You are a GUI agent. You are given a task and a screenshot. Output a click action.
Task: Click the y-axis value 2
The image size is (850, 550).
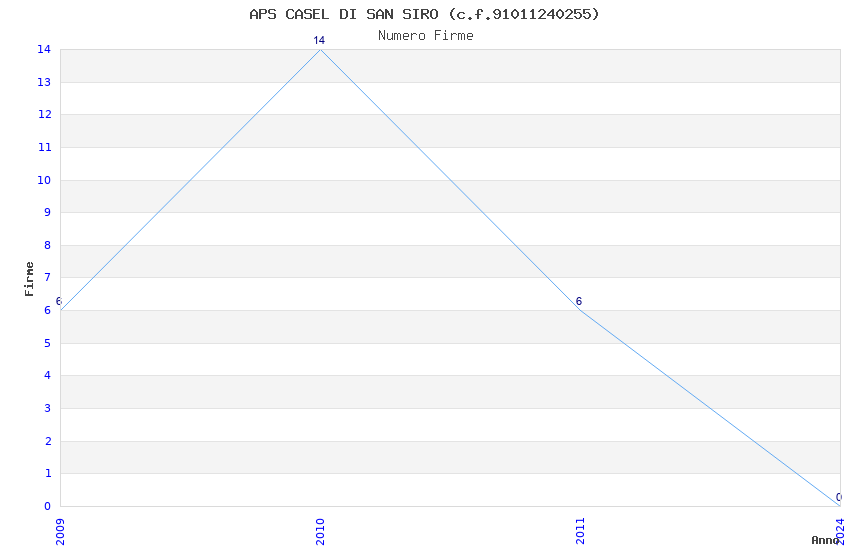coord(48,442)
